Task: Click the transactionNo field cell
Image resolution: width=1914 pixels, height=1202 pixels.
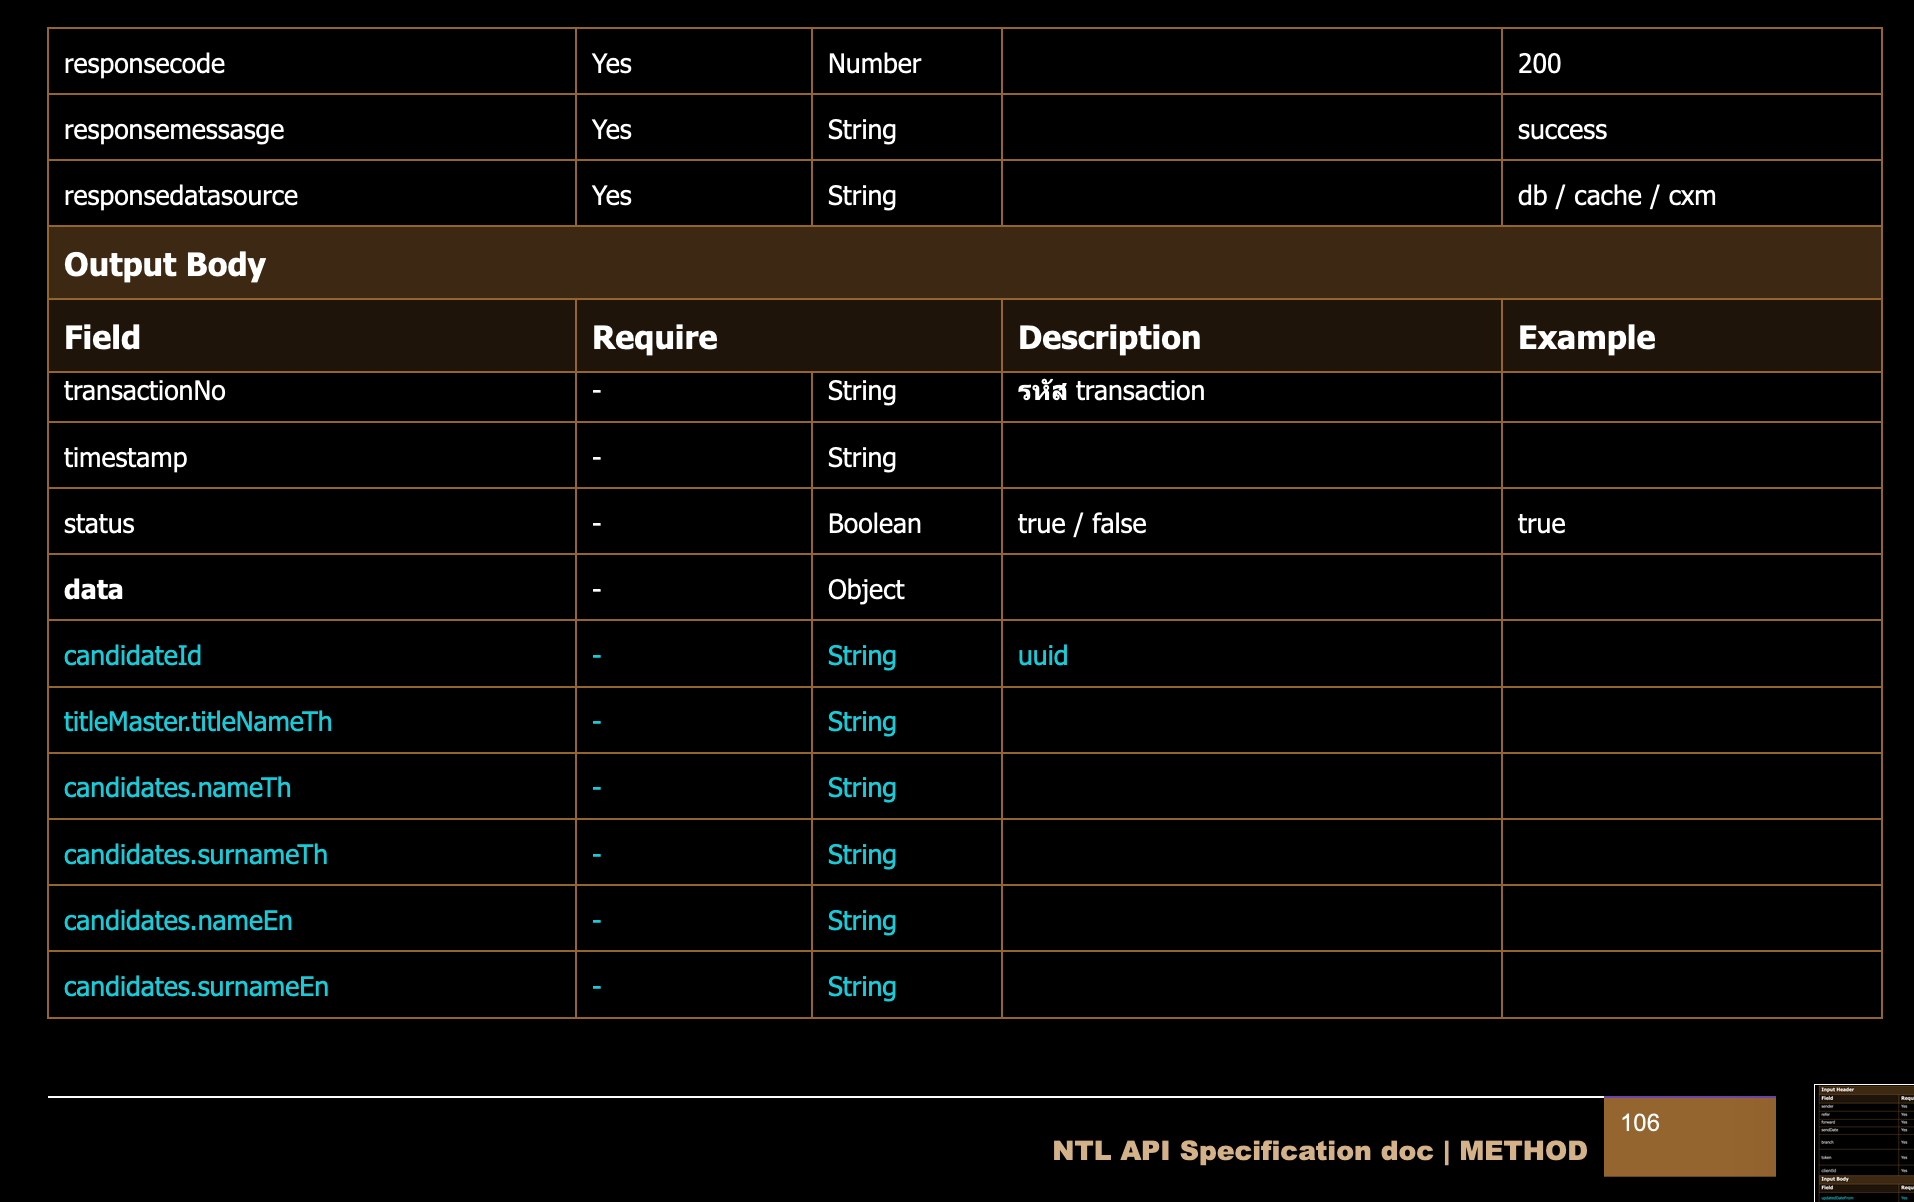Action: click(x=144, y=391)
